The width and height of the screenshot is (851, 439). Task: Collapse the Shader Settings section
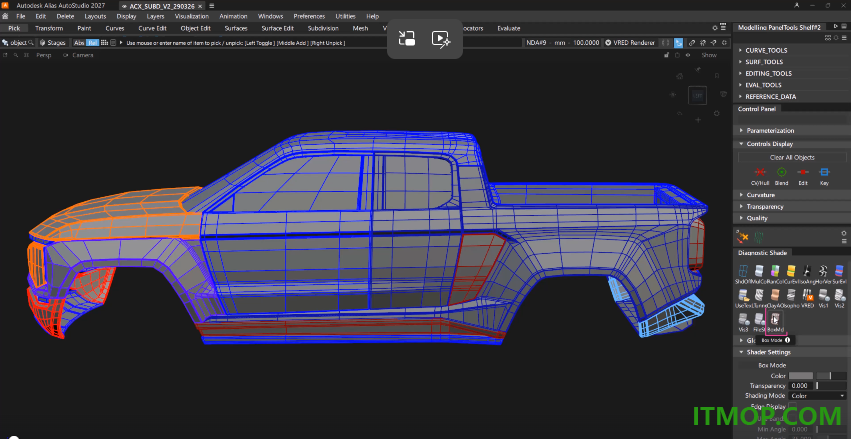[792, 352]
